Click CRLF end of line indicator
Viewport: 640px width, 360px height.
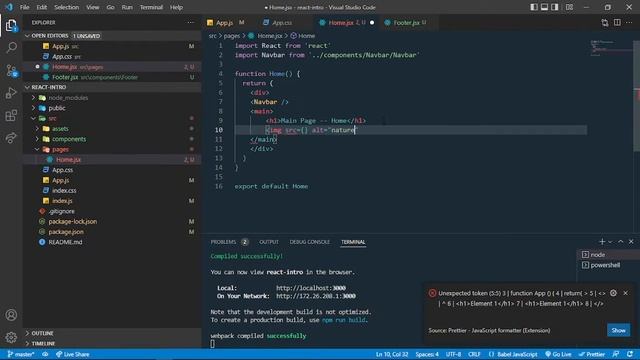pyautogui.click(x=474, y=354)
